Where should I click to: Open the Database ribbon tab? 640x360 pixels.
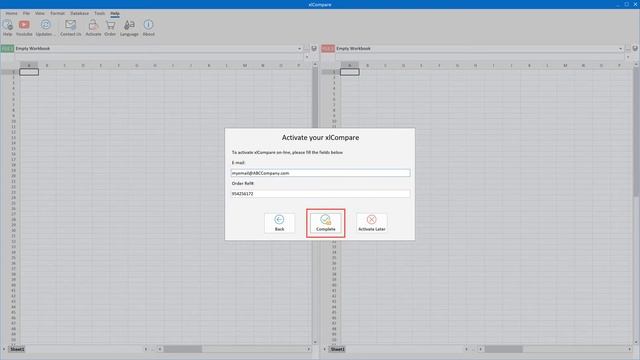(x=80, y=13)
